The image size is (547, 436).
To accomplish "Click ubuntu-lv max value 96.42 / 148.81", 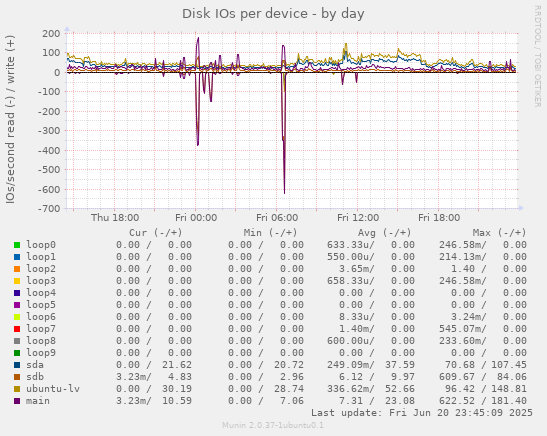I will [486, 389].
